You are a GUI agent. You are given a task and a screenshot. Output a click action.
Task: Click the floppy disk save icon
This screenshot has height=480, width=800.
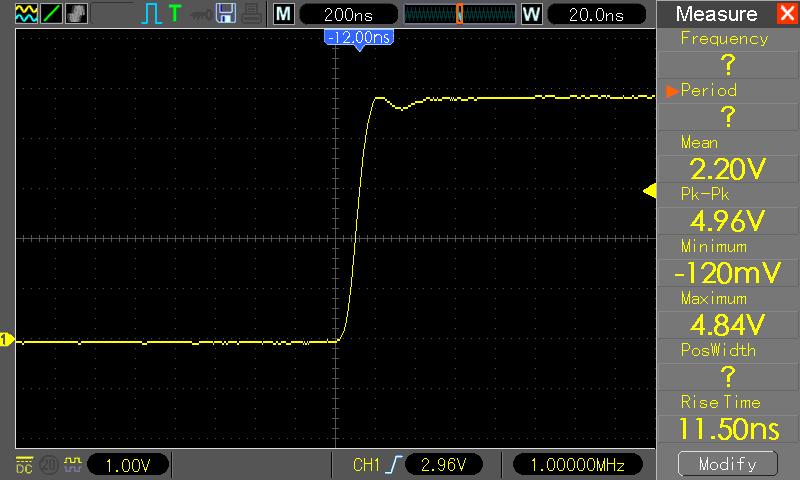(x=226, y=14)
